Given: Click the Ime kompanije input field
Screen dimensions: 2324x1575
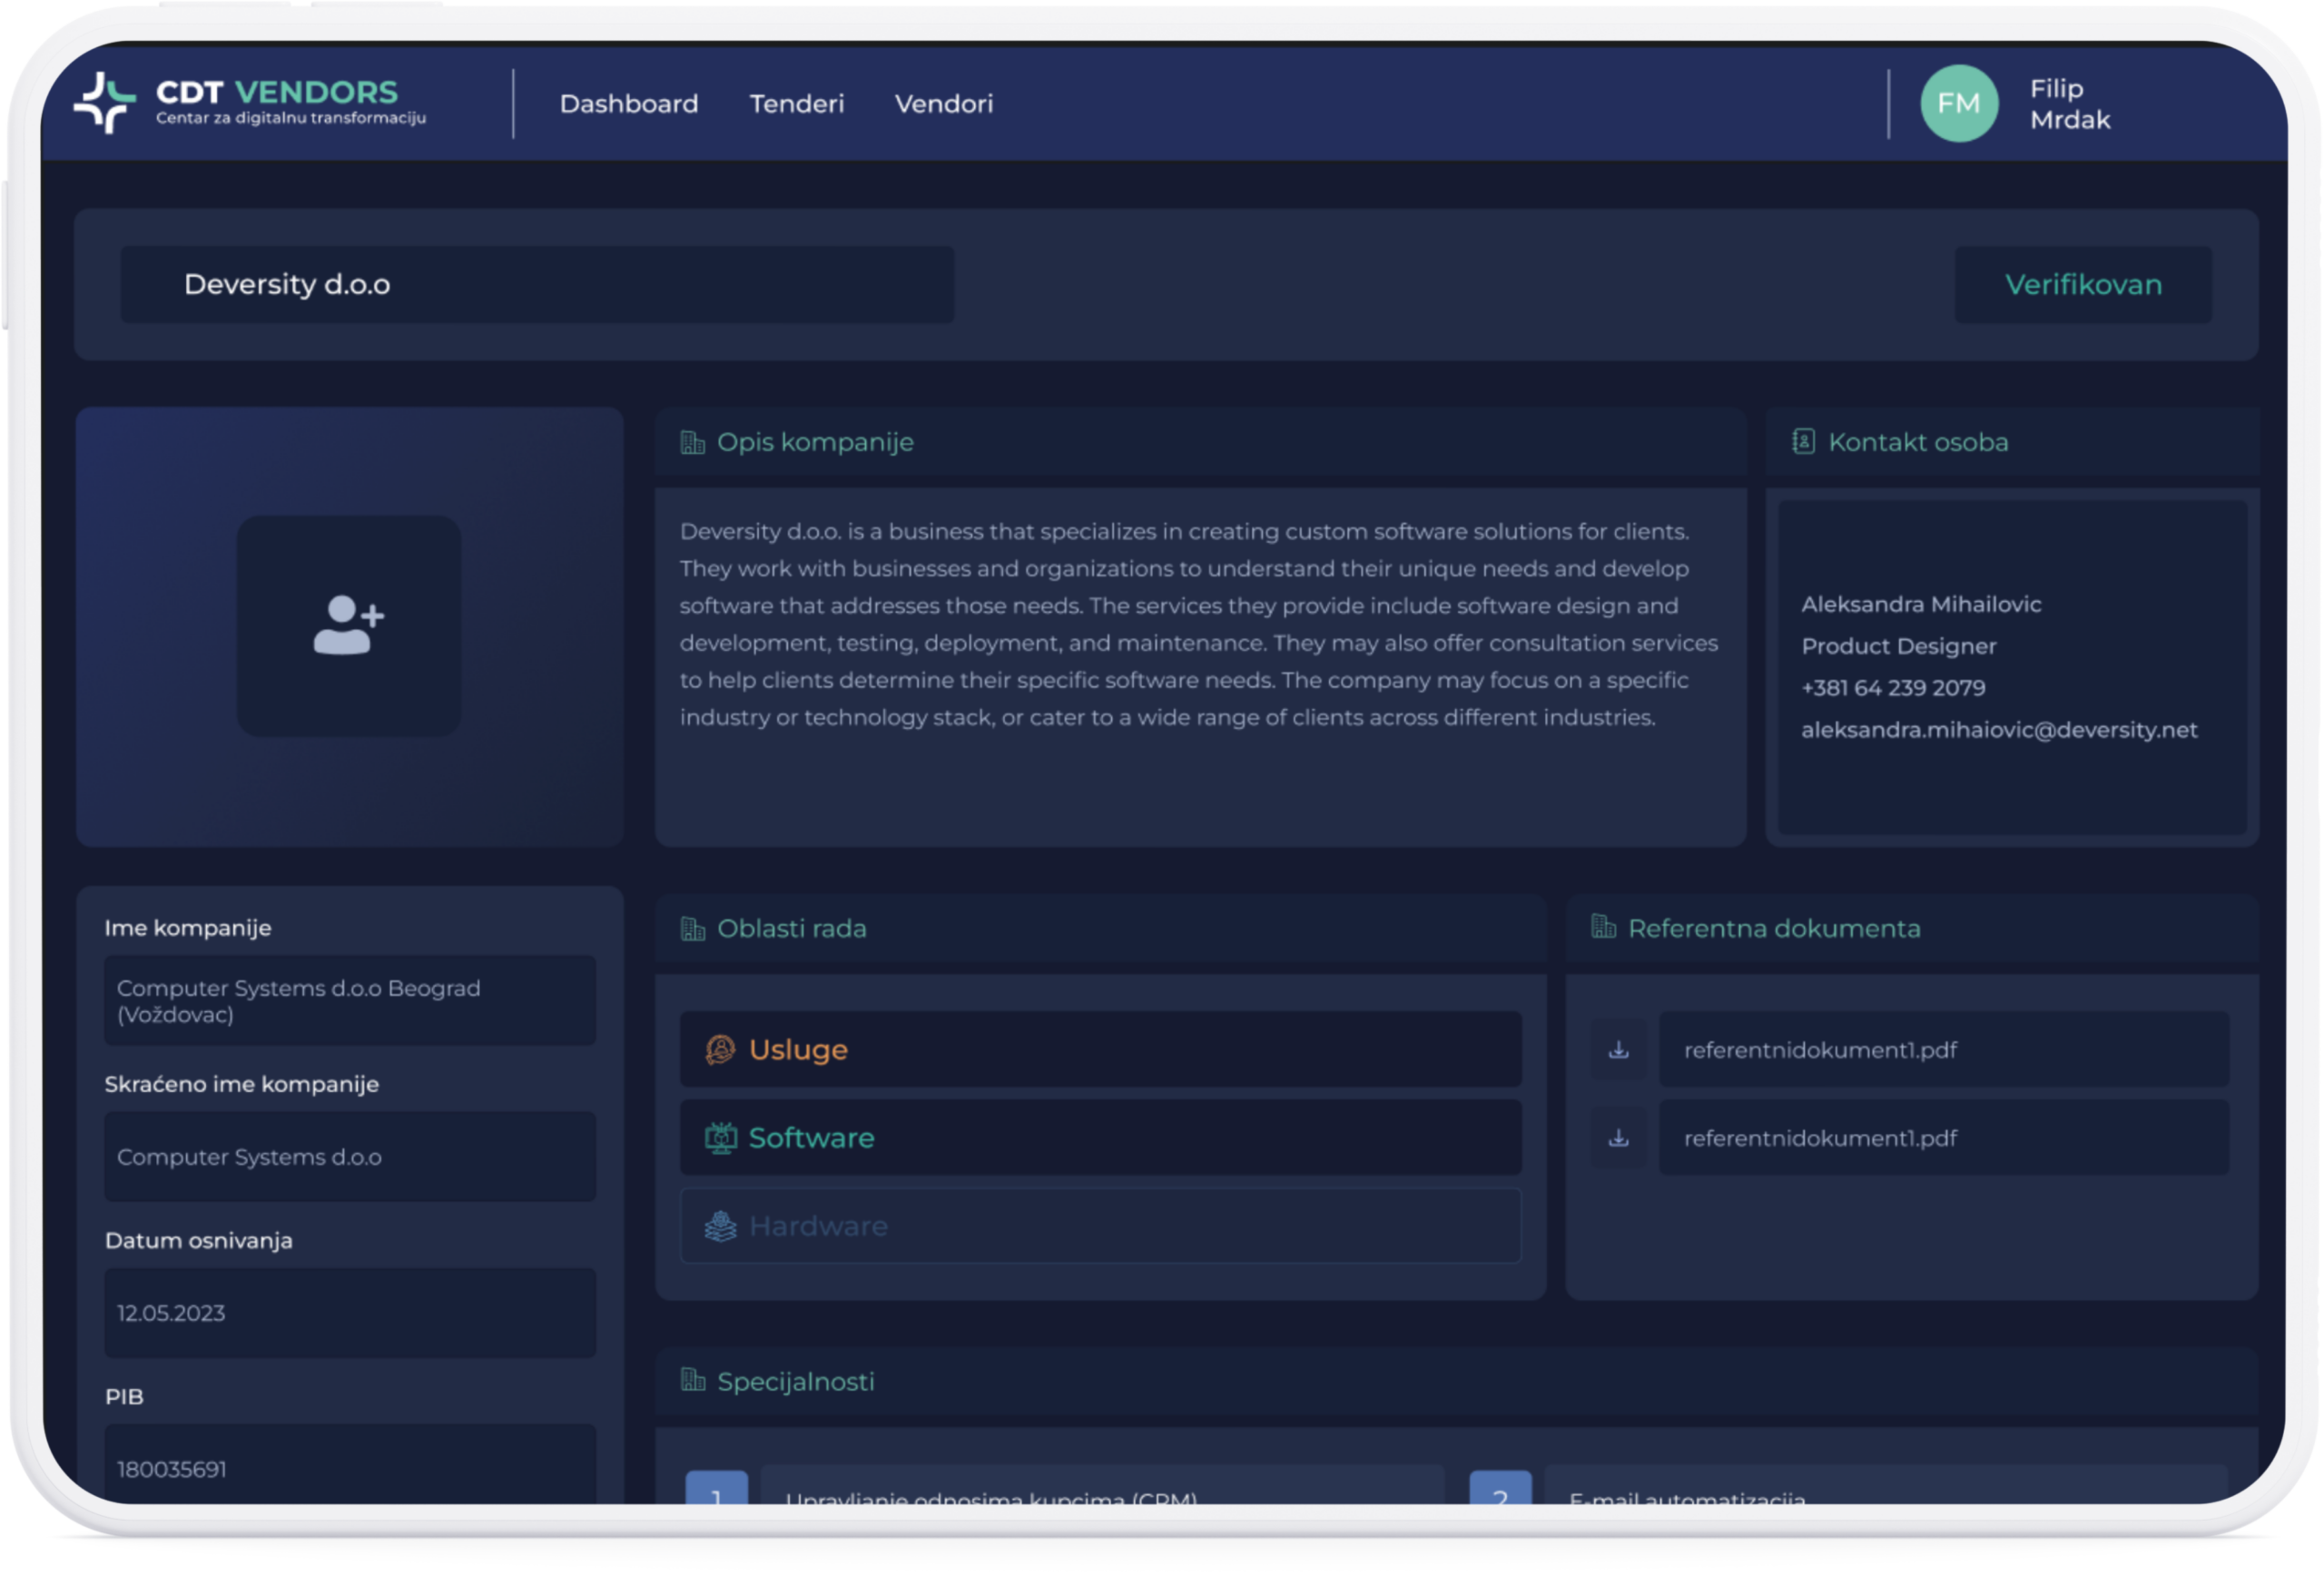Looking at the screenshot, I should pos(349,1001).
